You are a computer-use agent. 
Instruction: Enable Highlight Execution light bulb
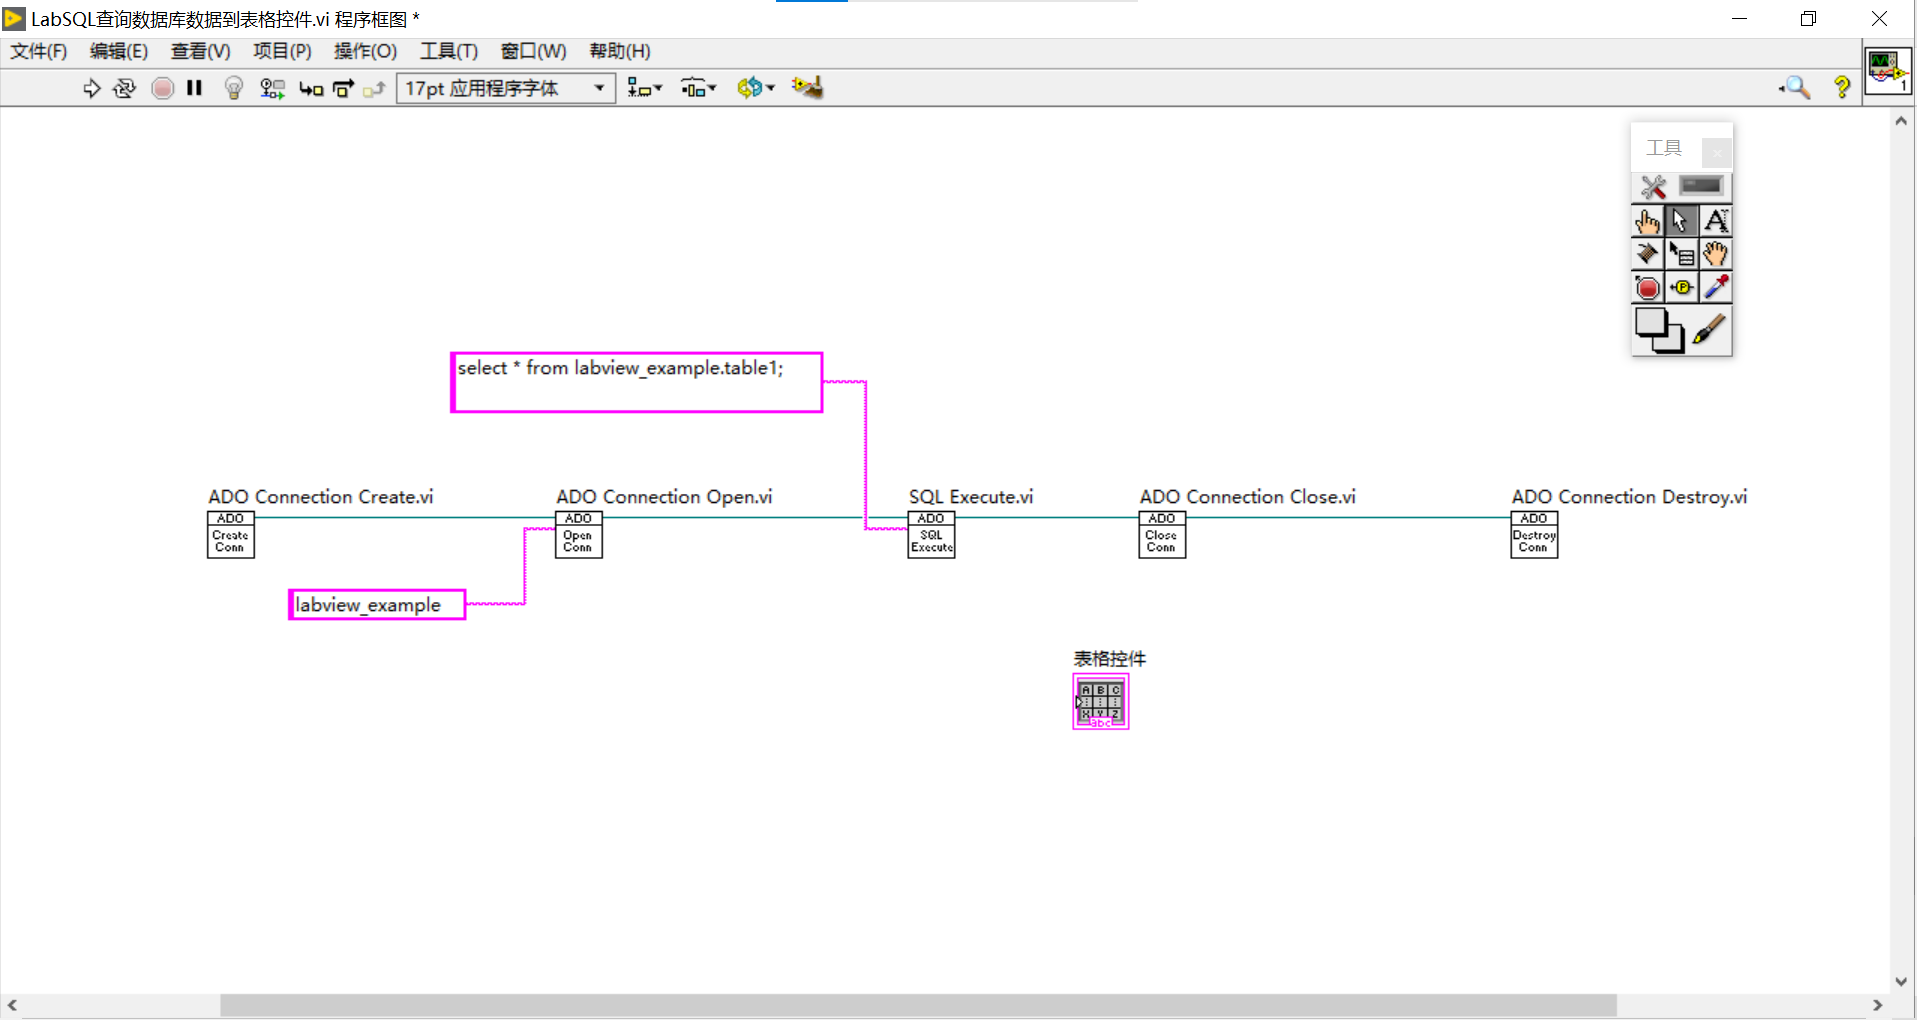[x=232, y=88]
